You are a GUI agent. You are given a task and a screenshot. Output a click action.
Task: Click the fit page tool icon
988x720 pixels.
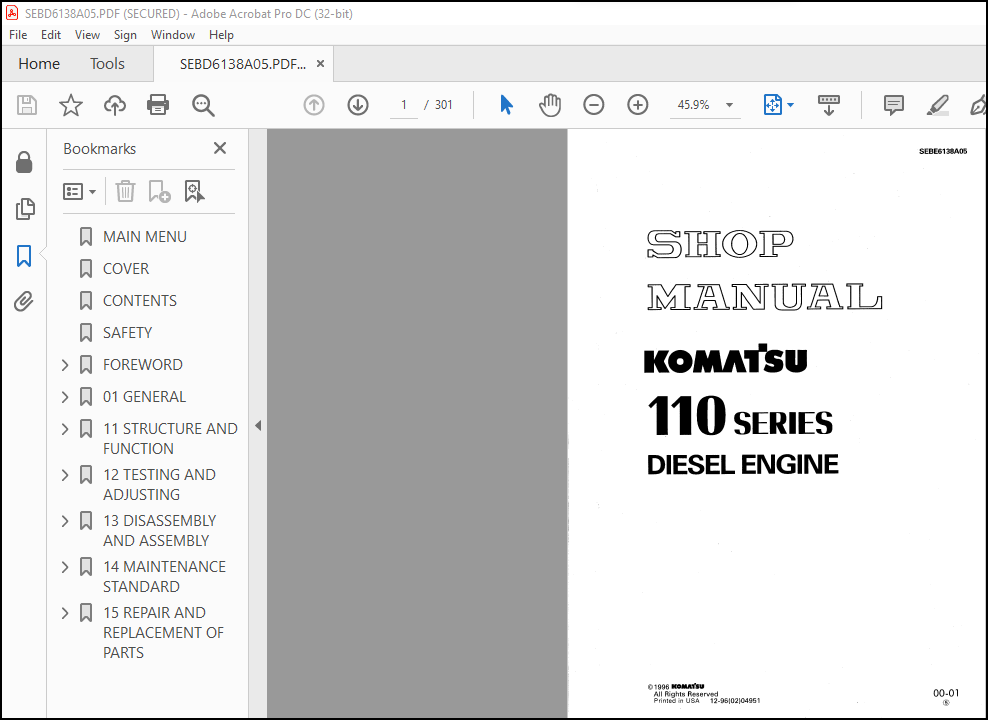773,105
